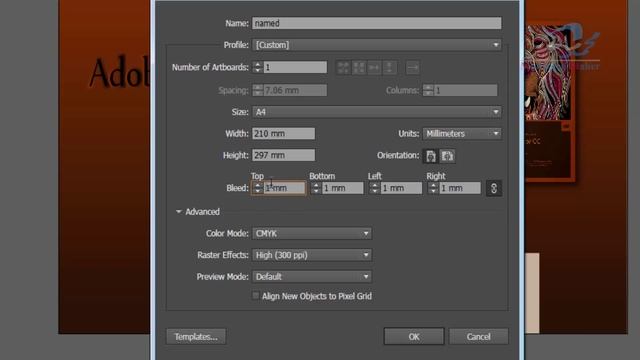640x360 pixels.
Task: Click the Arrange by Row artboard icon
Action: point(374,67)
